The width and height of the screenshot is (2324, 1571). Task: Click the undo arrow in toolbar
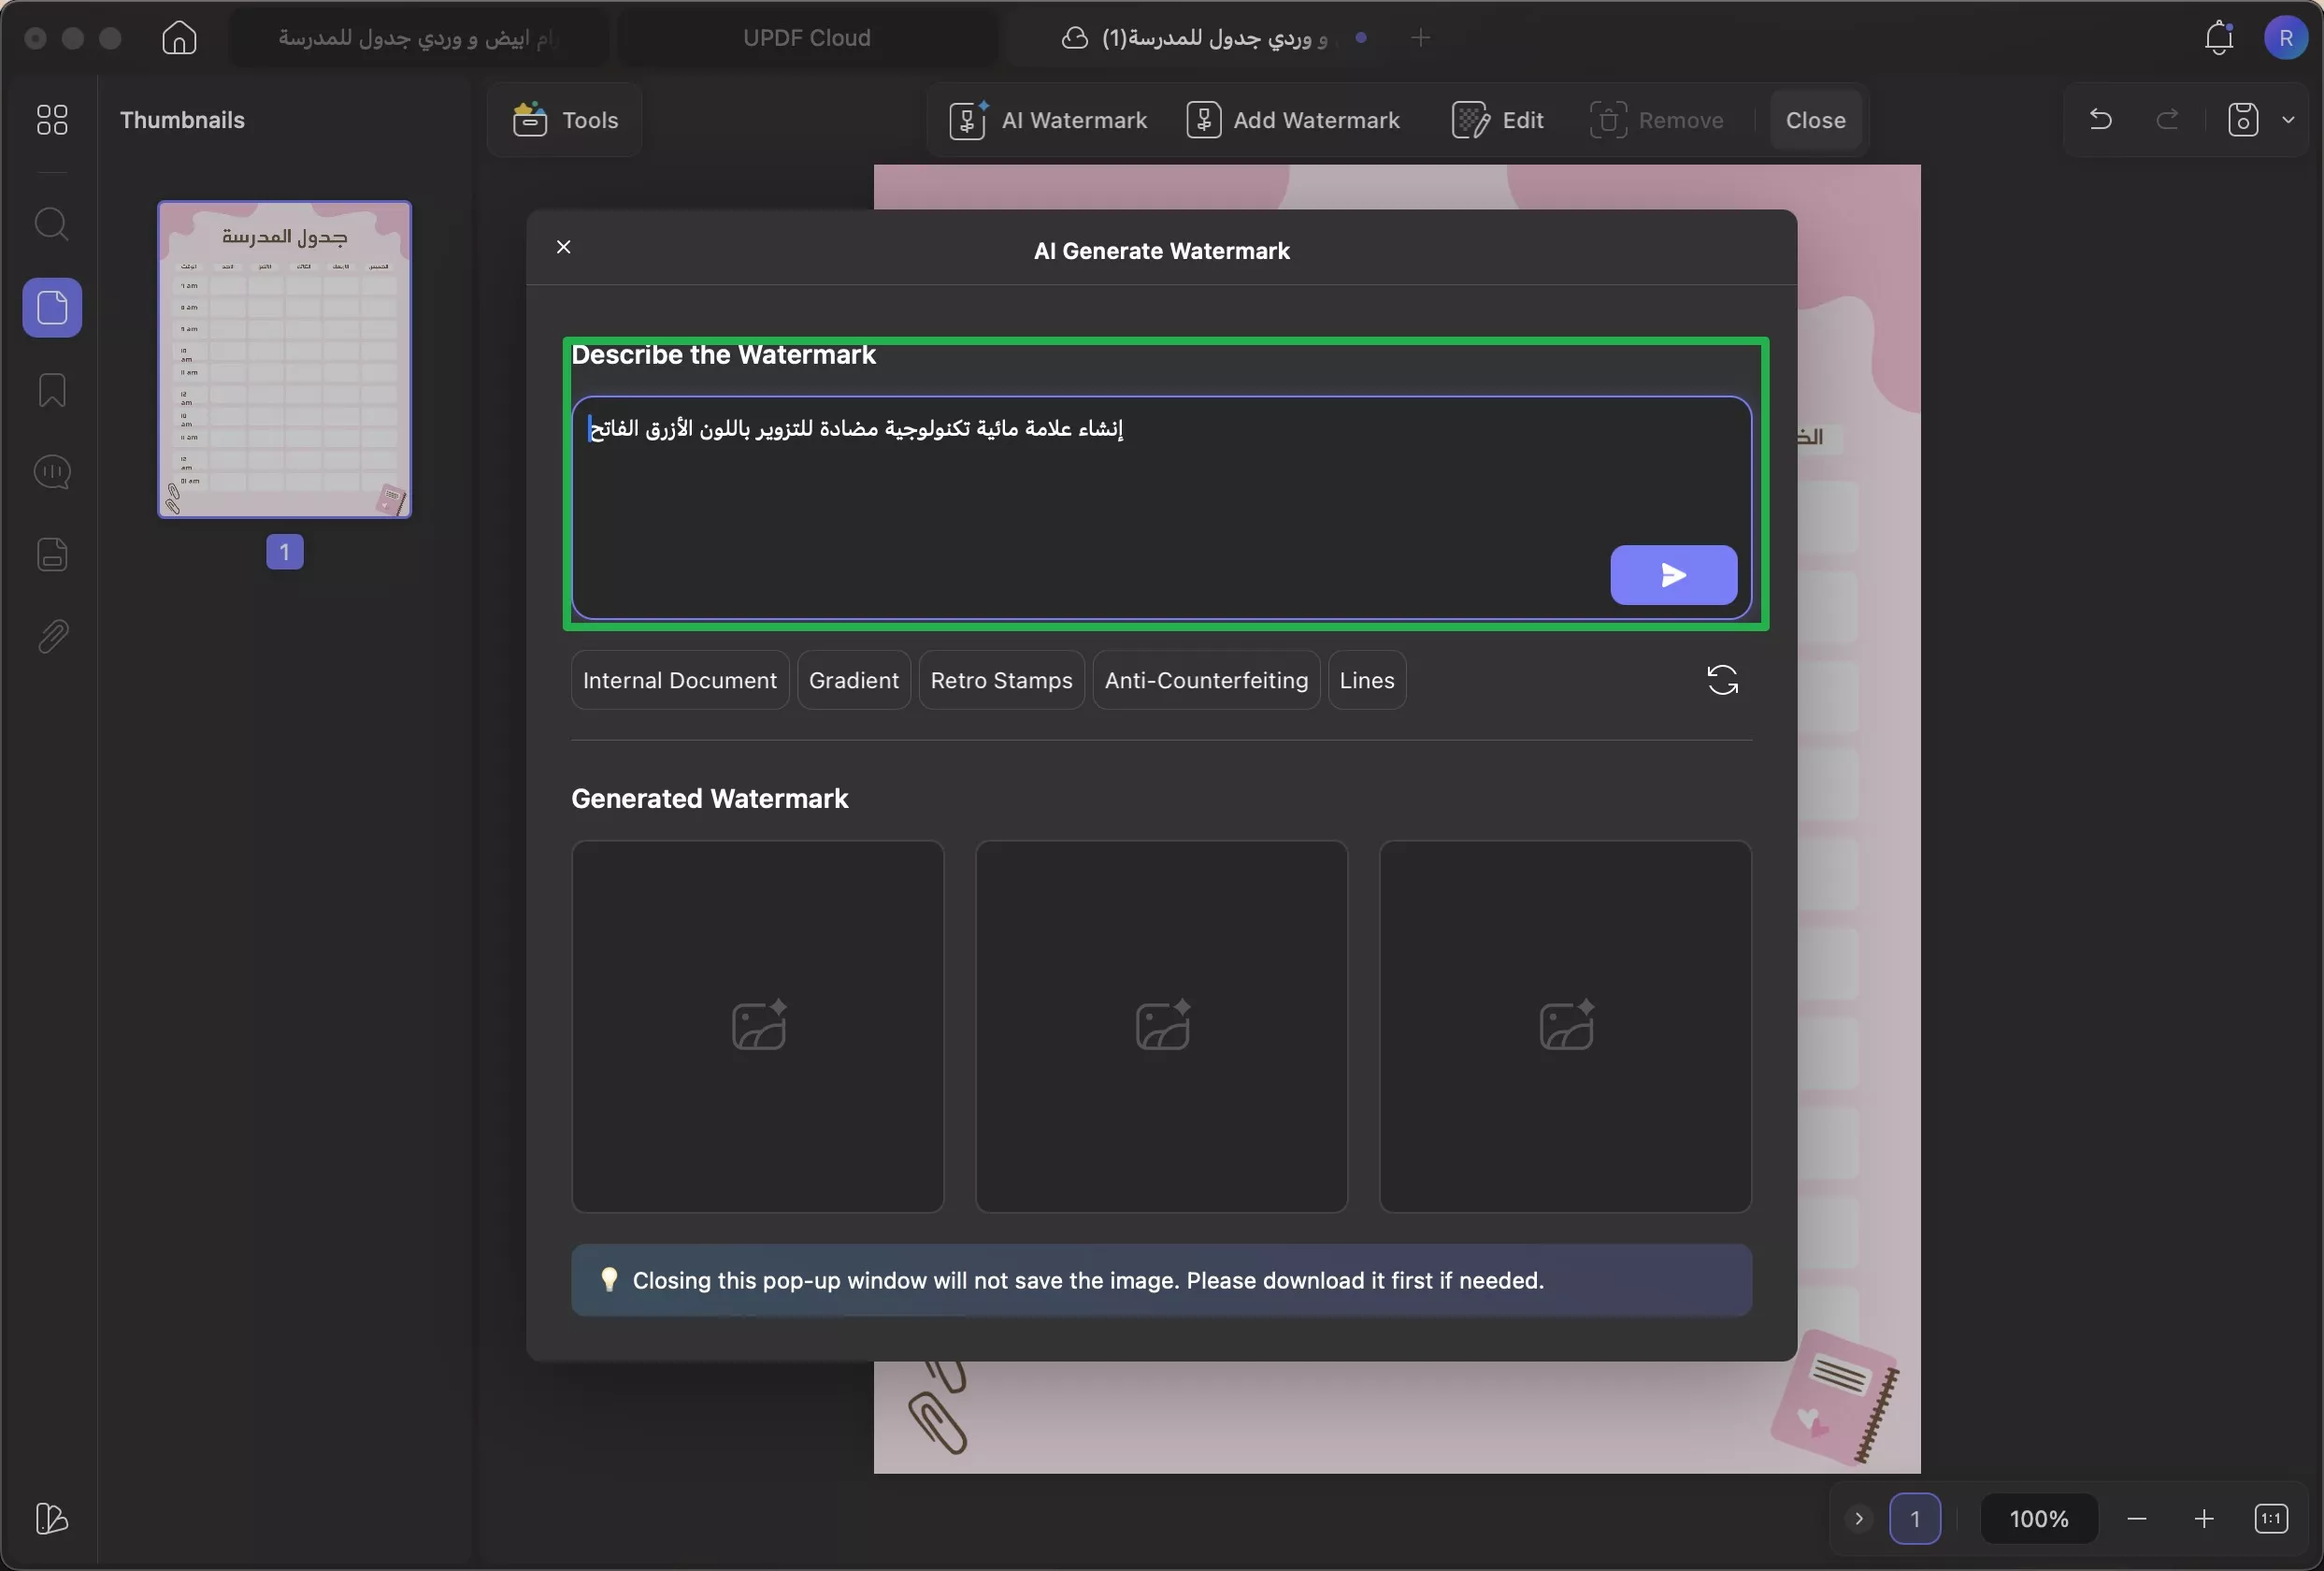(2100, 120)
